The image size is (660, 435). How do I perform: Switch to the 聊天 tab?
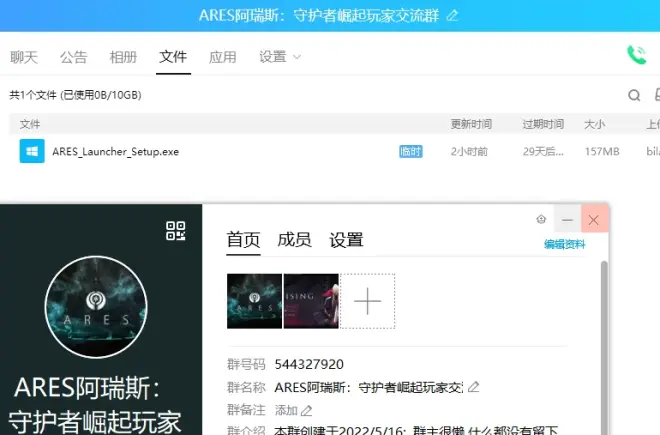tap(24, 57)
